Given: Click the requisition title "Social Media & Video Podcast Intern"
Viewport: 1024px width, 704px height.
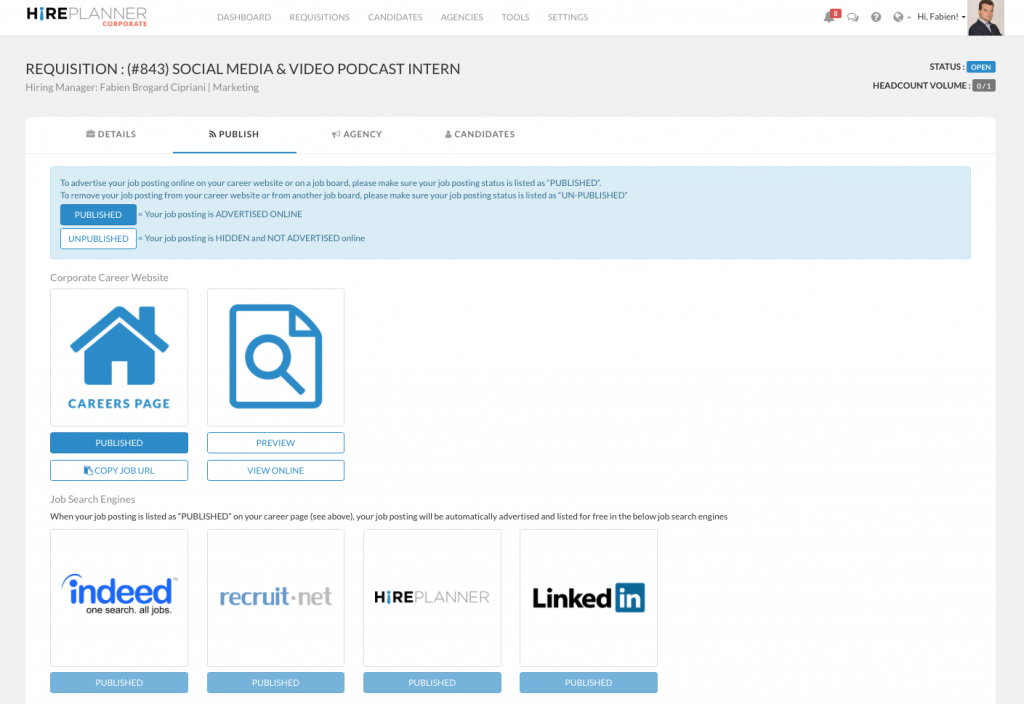Looking at the screenshot, I should point(316,69).
